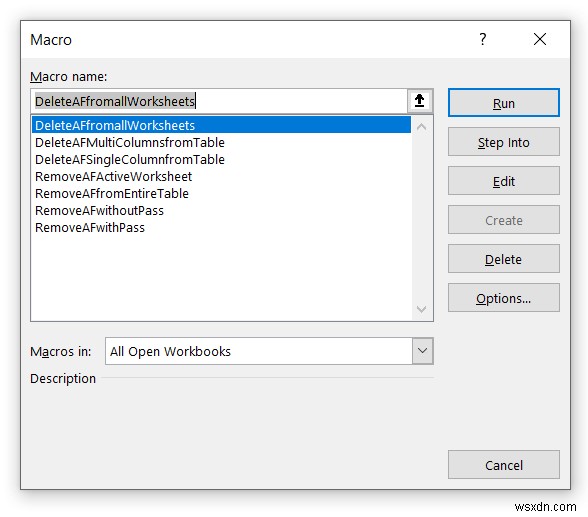Click the Macro name input field
This screenshot has height=517, width=588.
[x=219, y=101]
